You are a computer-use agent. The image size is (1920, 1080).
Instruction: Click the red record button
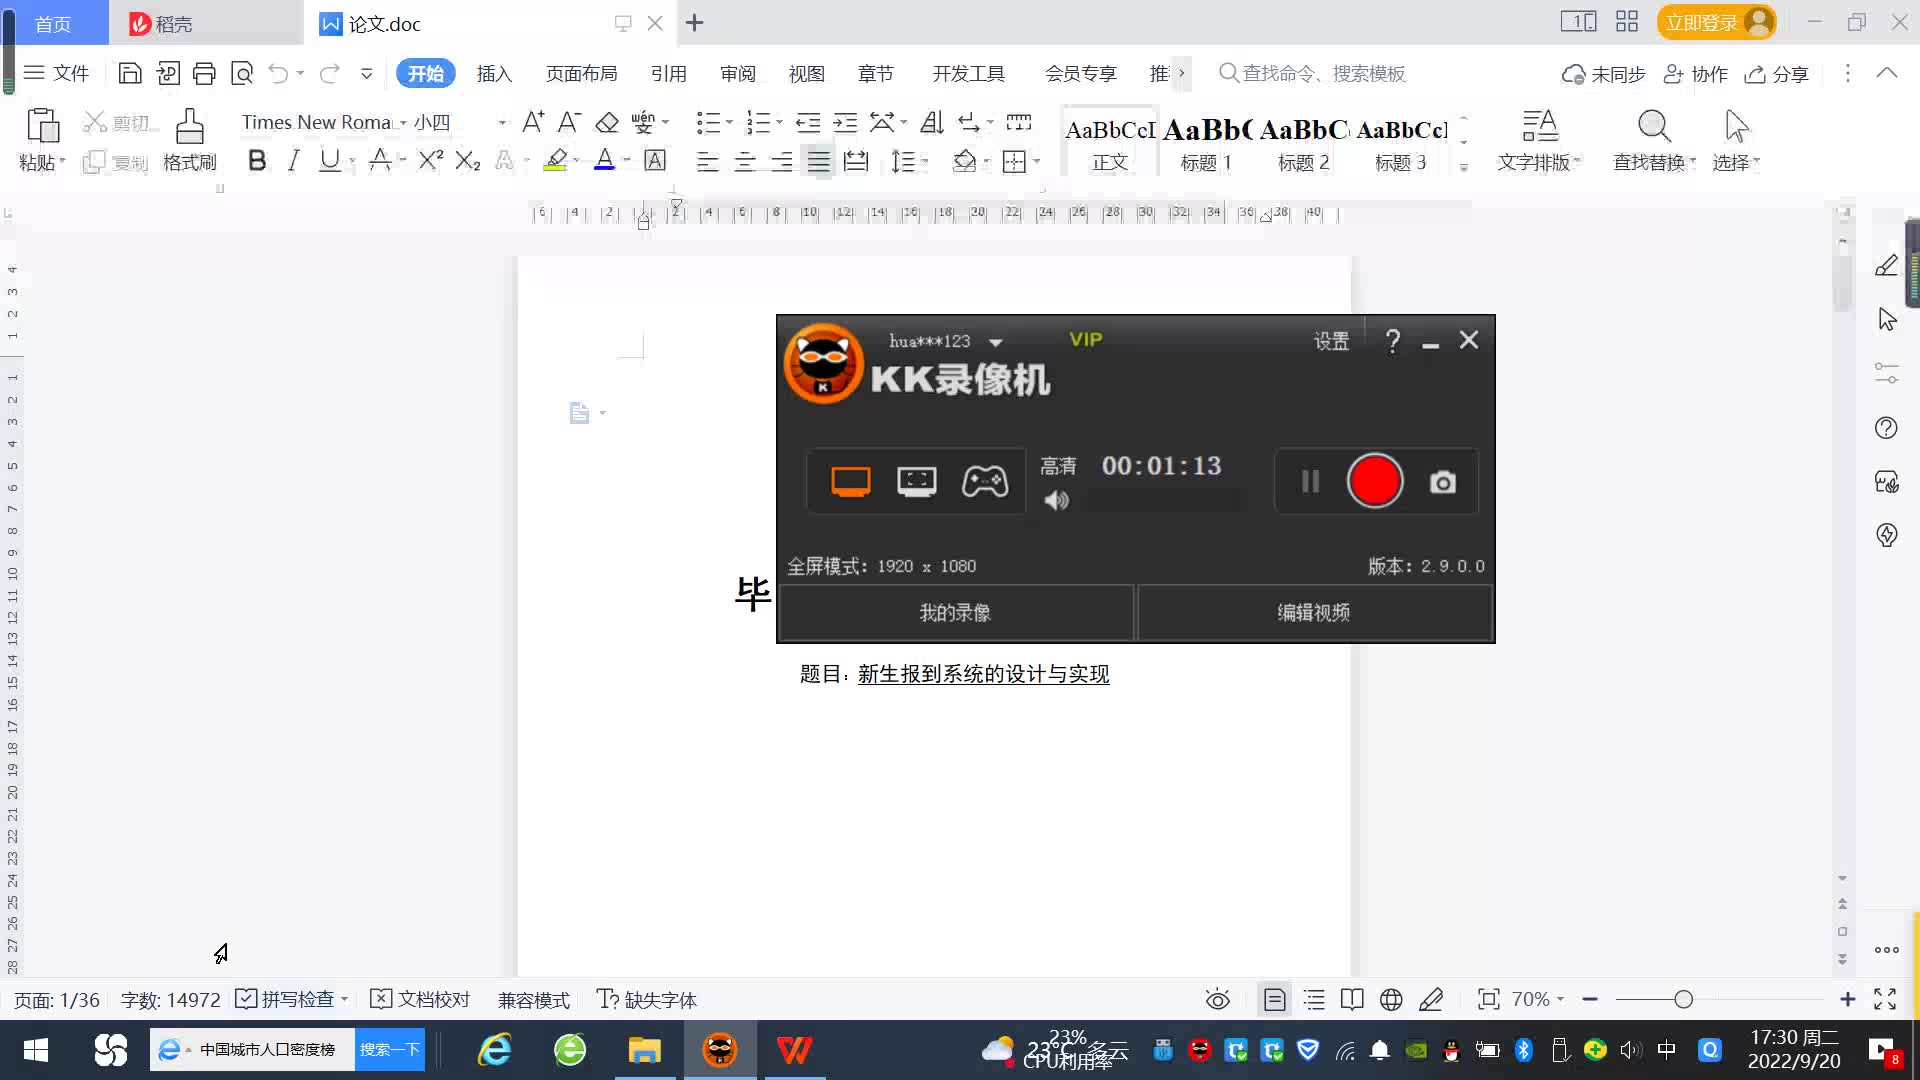pyautogui.click(x=1375, y=481)
